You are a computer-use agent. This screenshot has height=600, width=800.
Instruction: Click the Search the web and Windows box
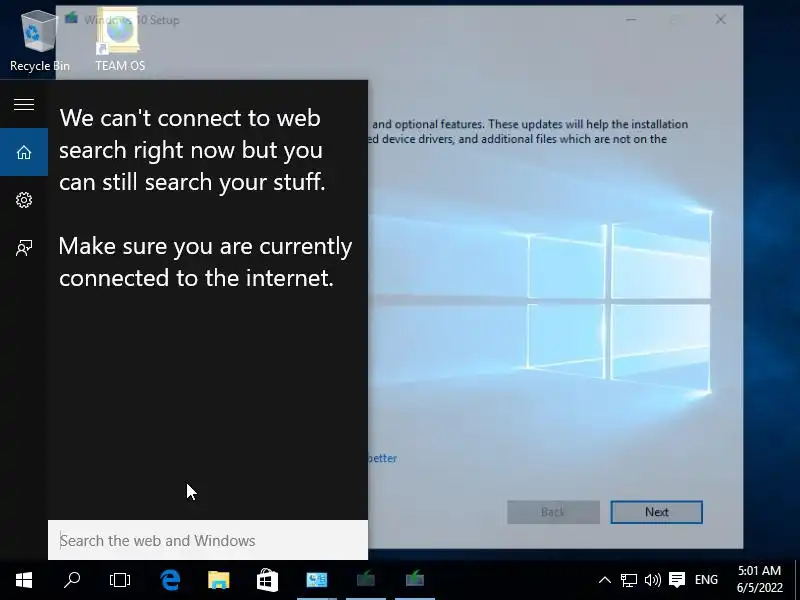click(208, 540)
